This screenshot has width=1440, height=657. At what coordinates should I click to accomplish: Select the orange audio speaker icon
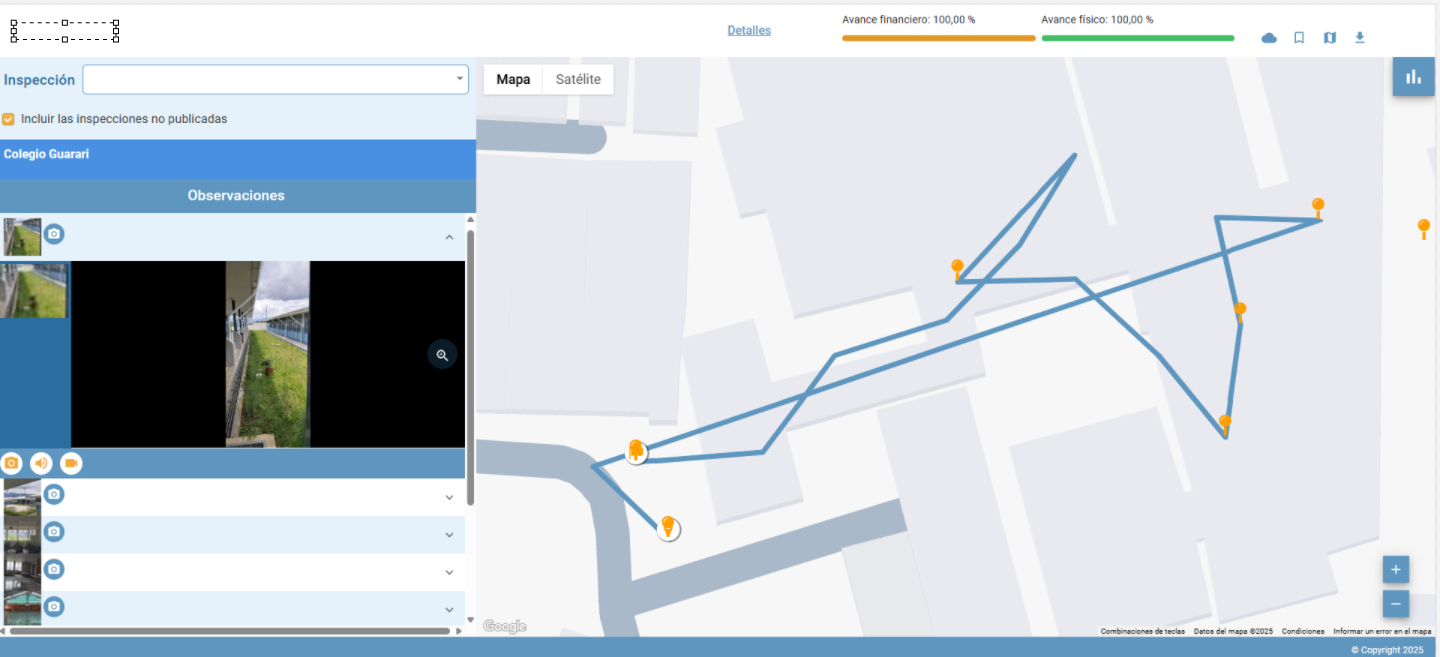point(41,463)
